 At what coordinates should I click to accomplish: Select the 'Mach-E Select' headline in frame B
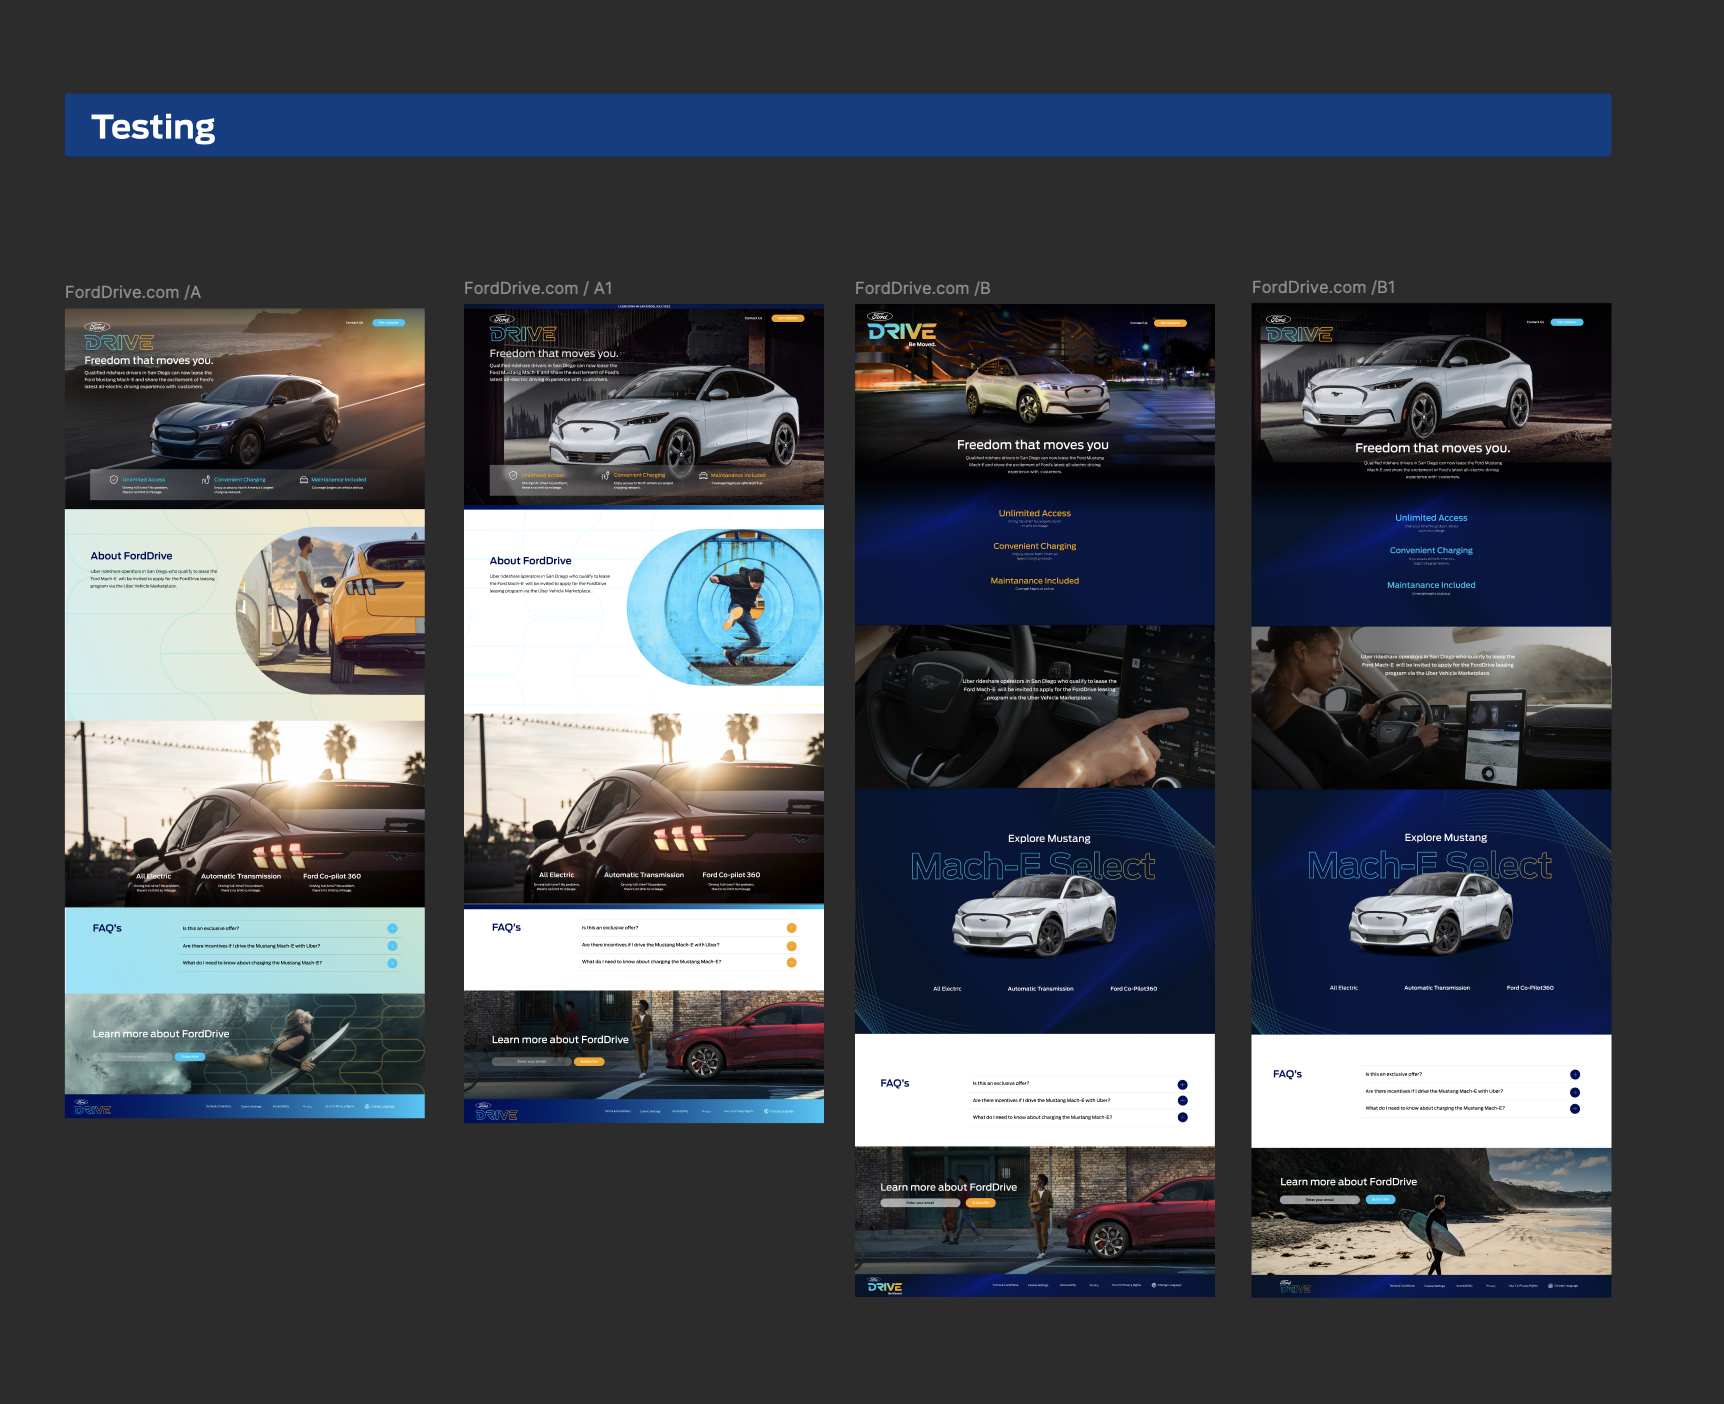(x=1033, y=866)
